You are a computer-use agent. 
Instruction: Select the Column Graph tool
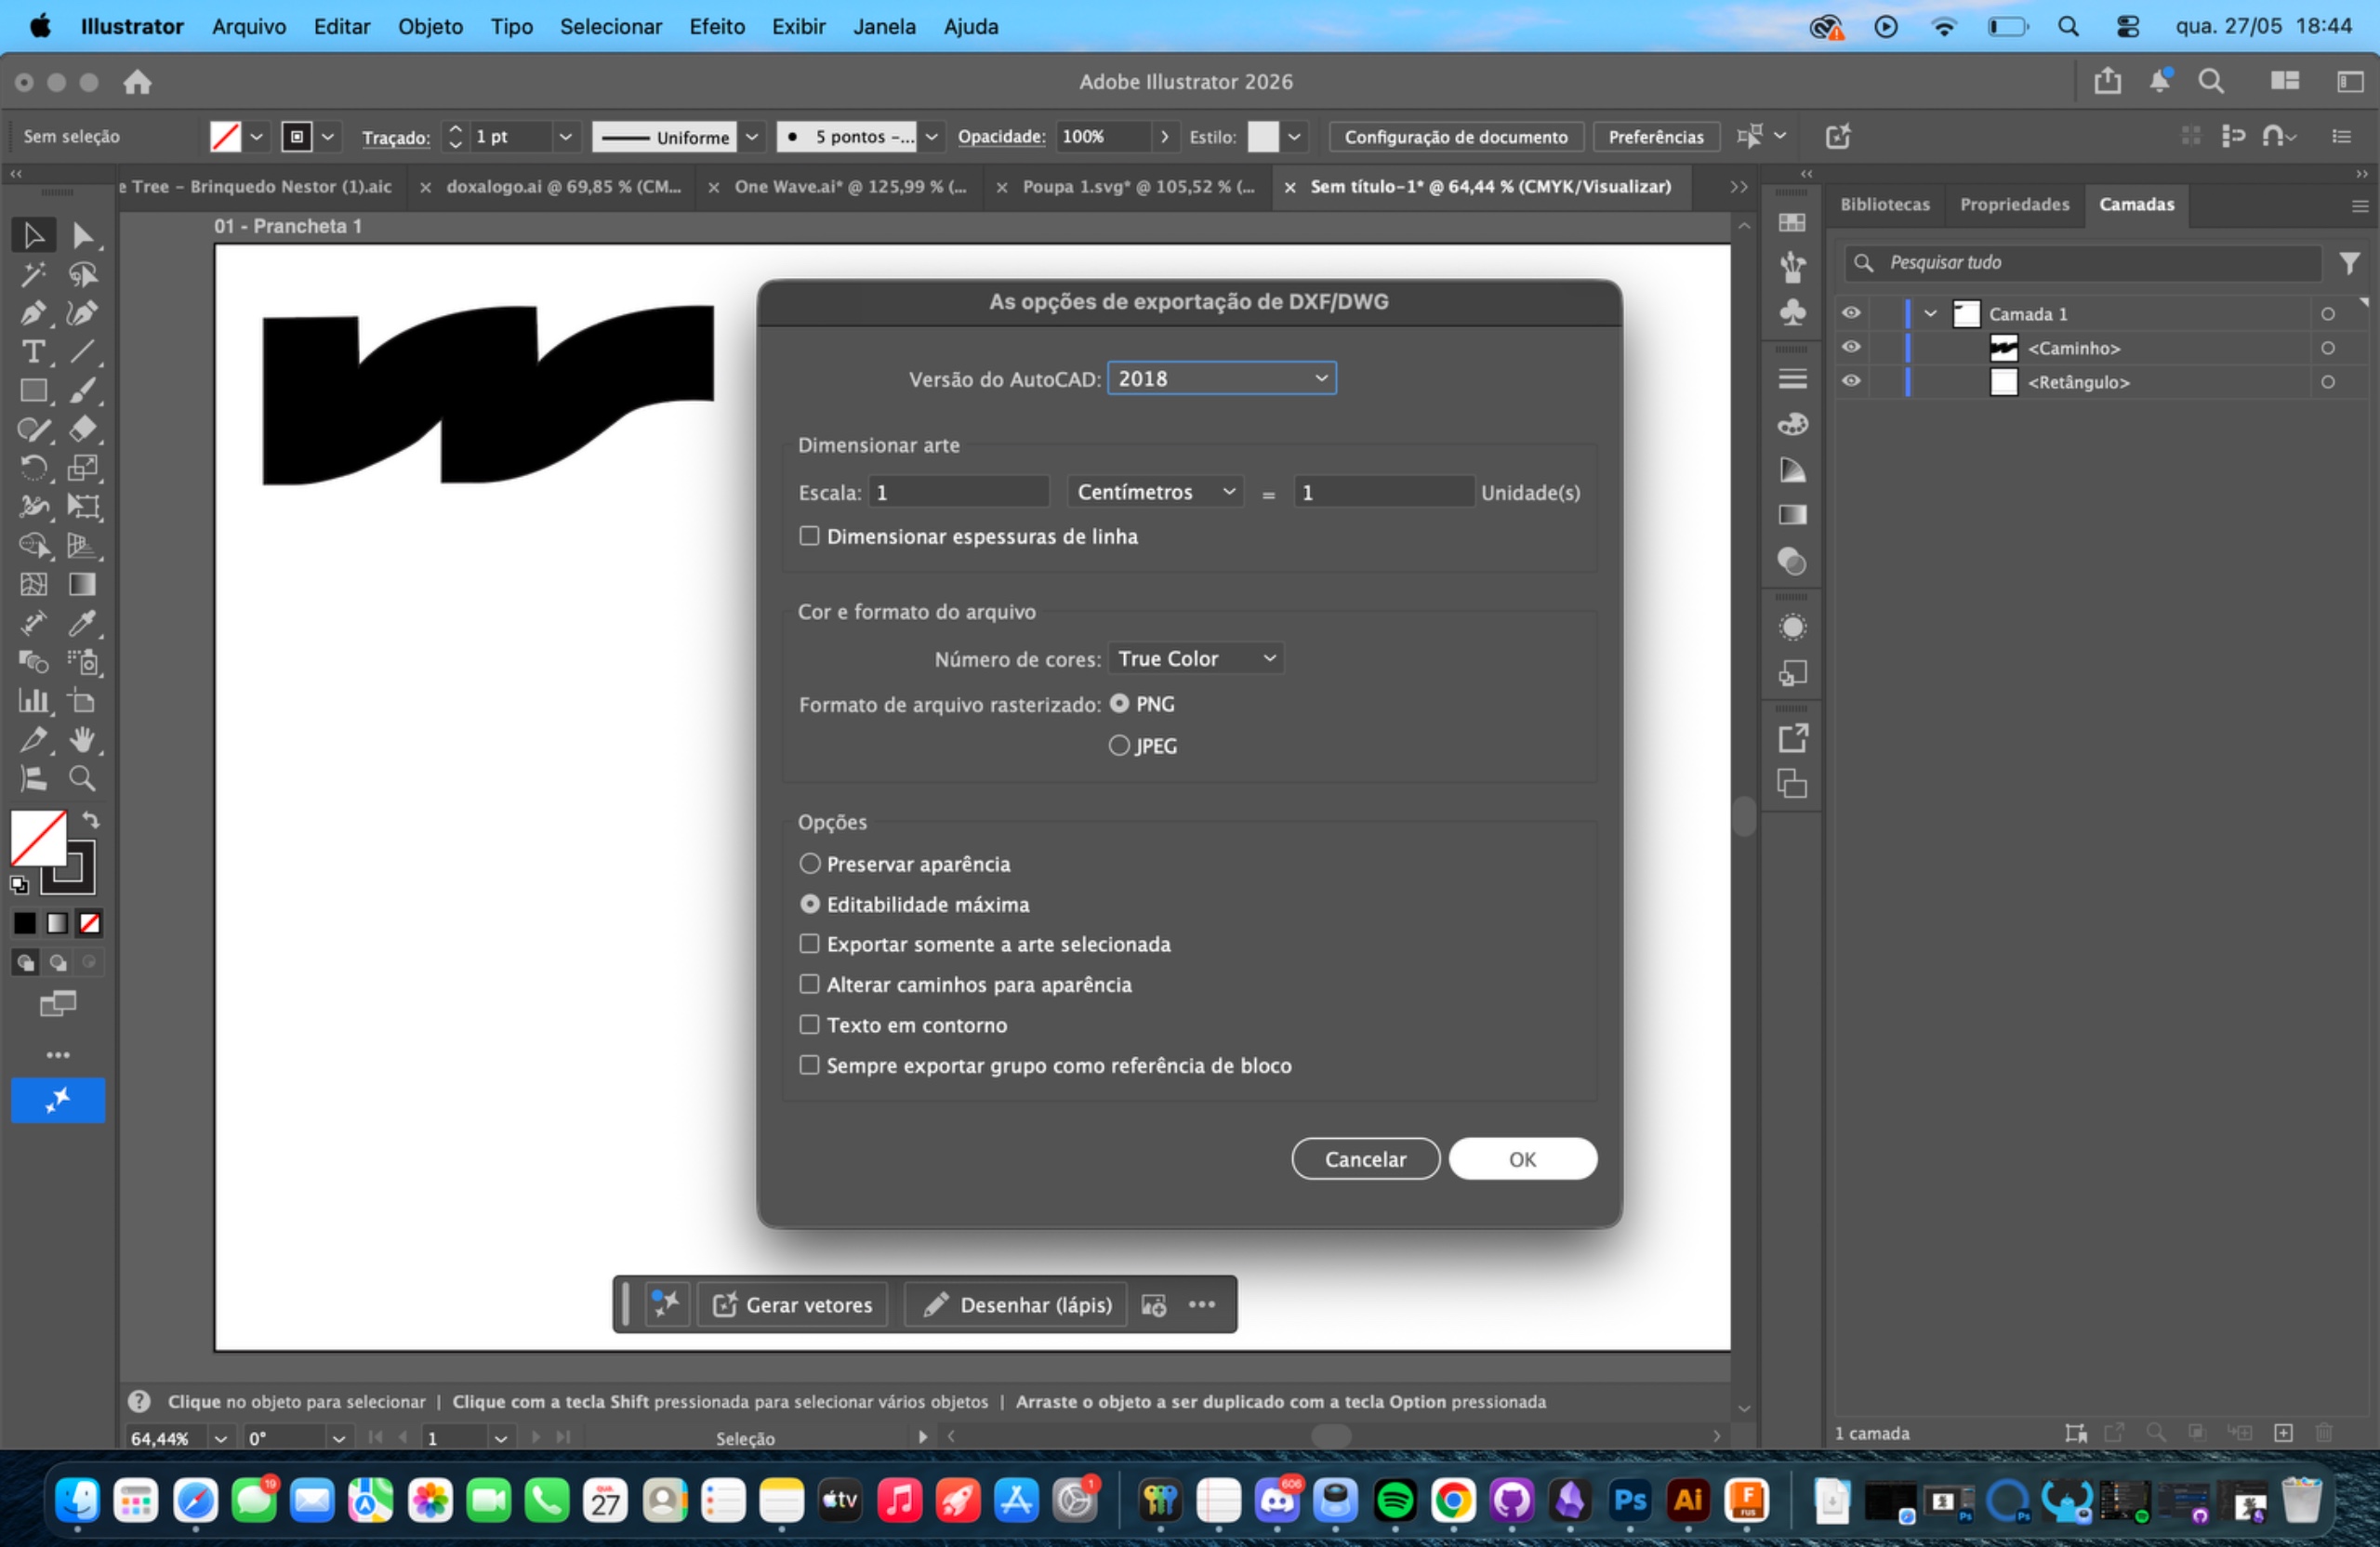pos(33,701)
